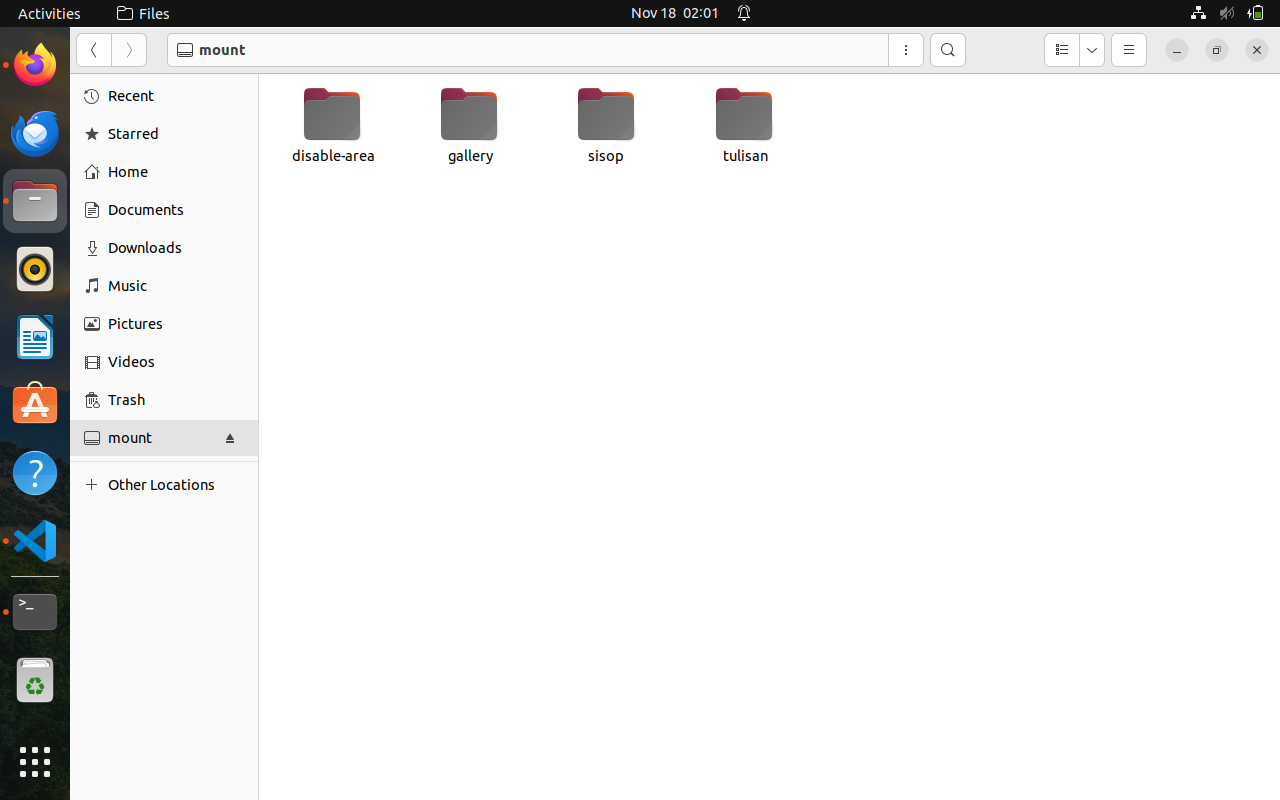Launch Rhythmbox from the dock
Viewport: 1280px width, 800px height.
tap(35, 269)
